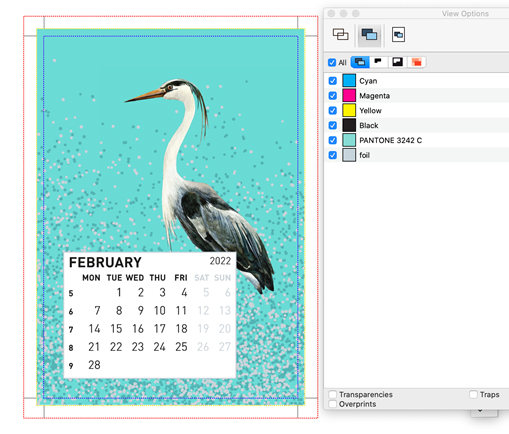The width and height of the screenshot is (509, 434).
Task: Open the dropdown arrow below the panel
Action: pyautogui.click(x=480, y=411)
